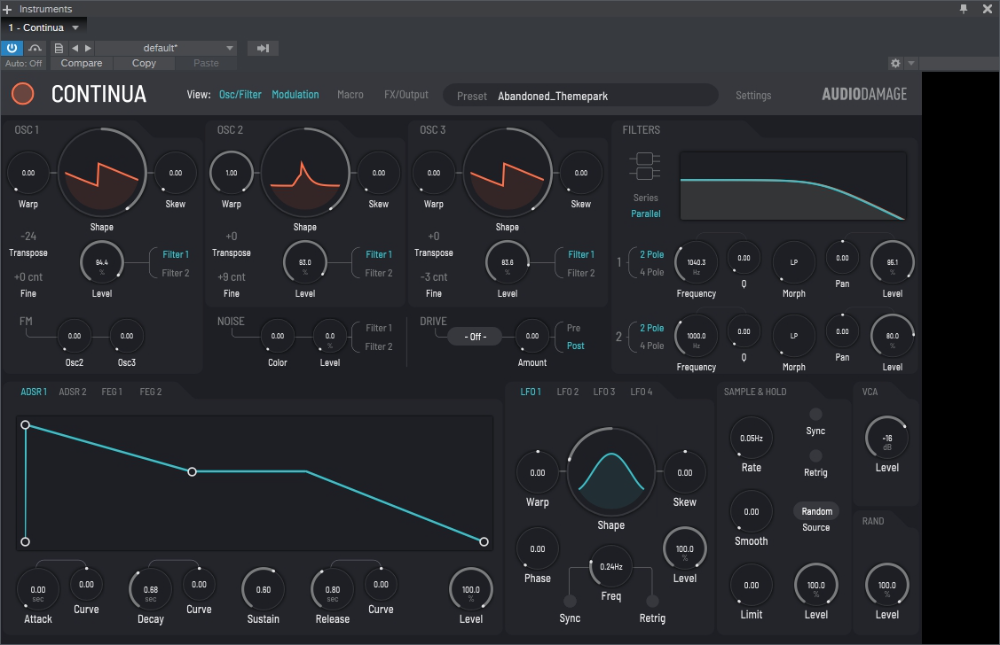The image size is (1000, 645).
Task: Click the Auto: Off automation mode field
Action: tap(24, 63)
